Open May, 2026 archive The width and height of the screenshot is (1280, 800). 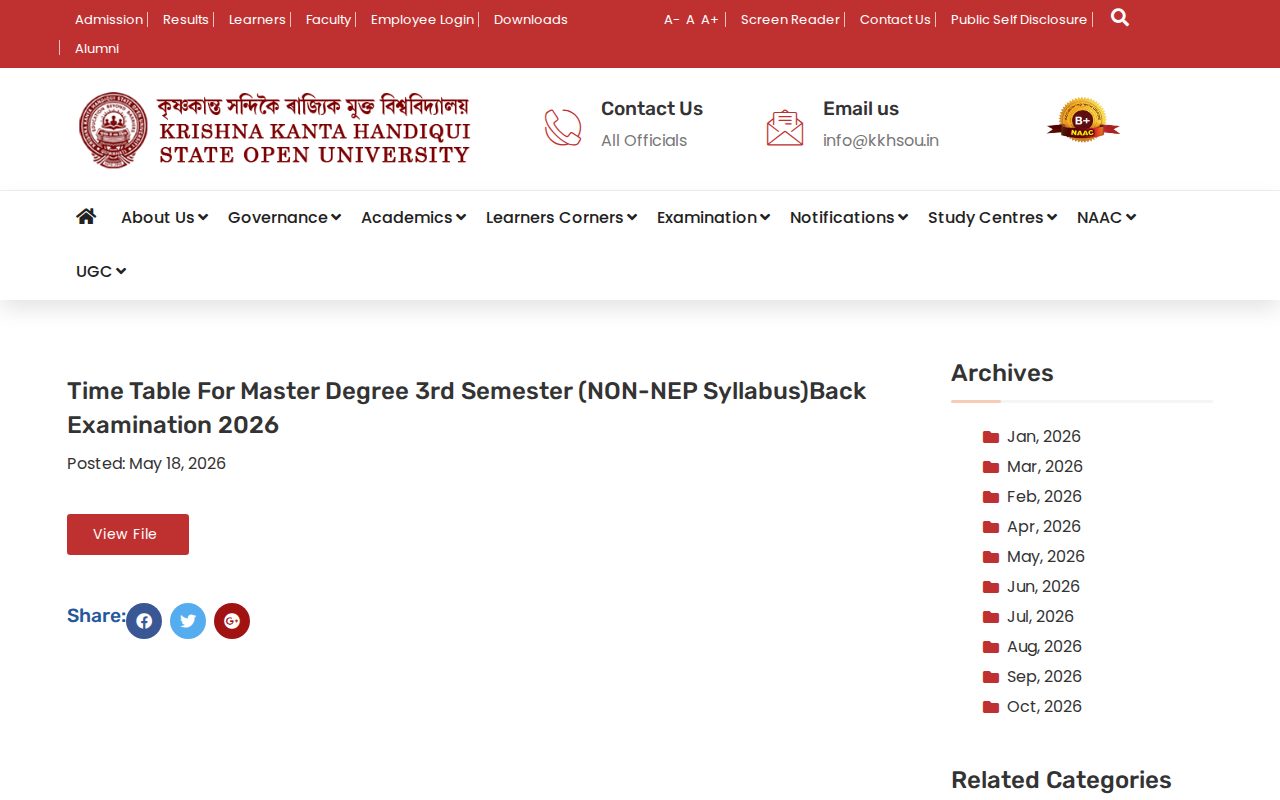(1046, 557)
